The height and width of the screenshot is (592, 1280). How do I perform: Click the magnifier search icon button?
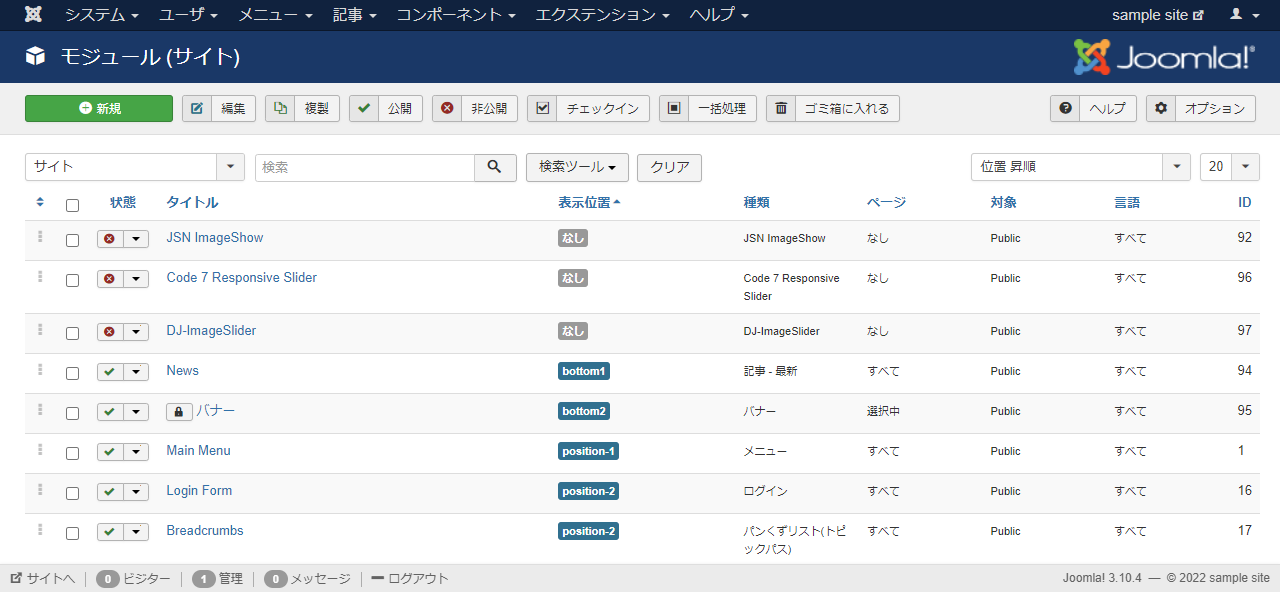point(495,167)
